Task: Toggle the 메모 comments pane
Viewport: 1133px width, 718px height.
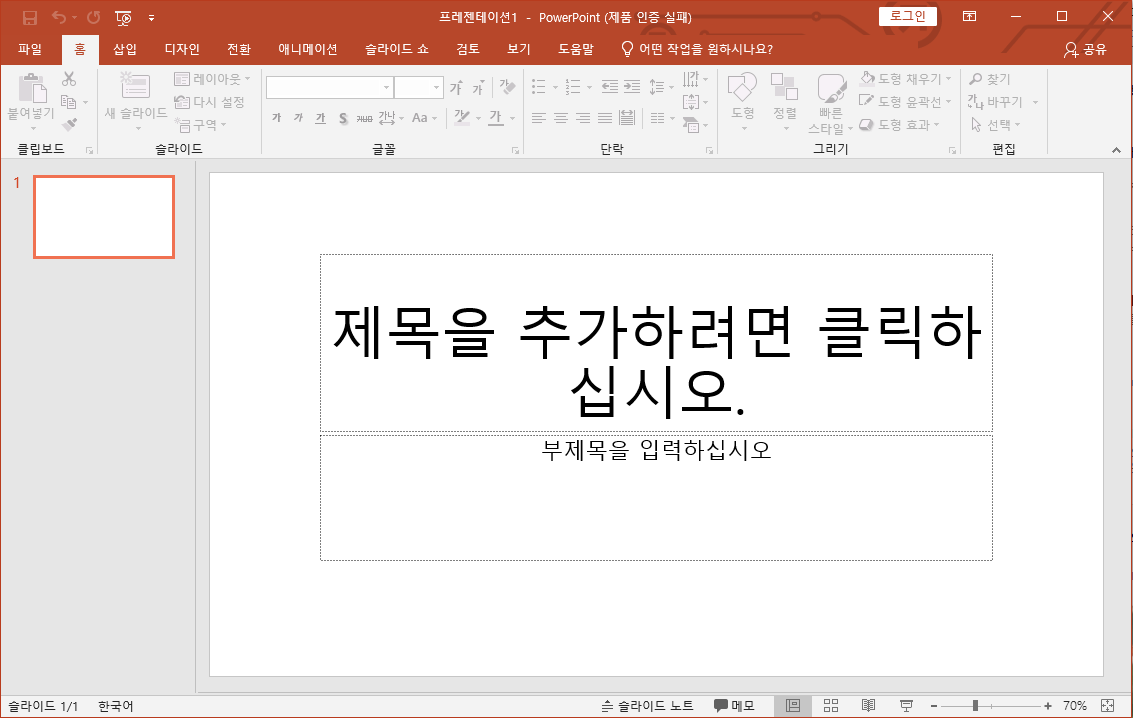Action: (x=734, y=706)
